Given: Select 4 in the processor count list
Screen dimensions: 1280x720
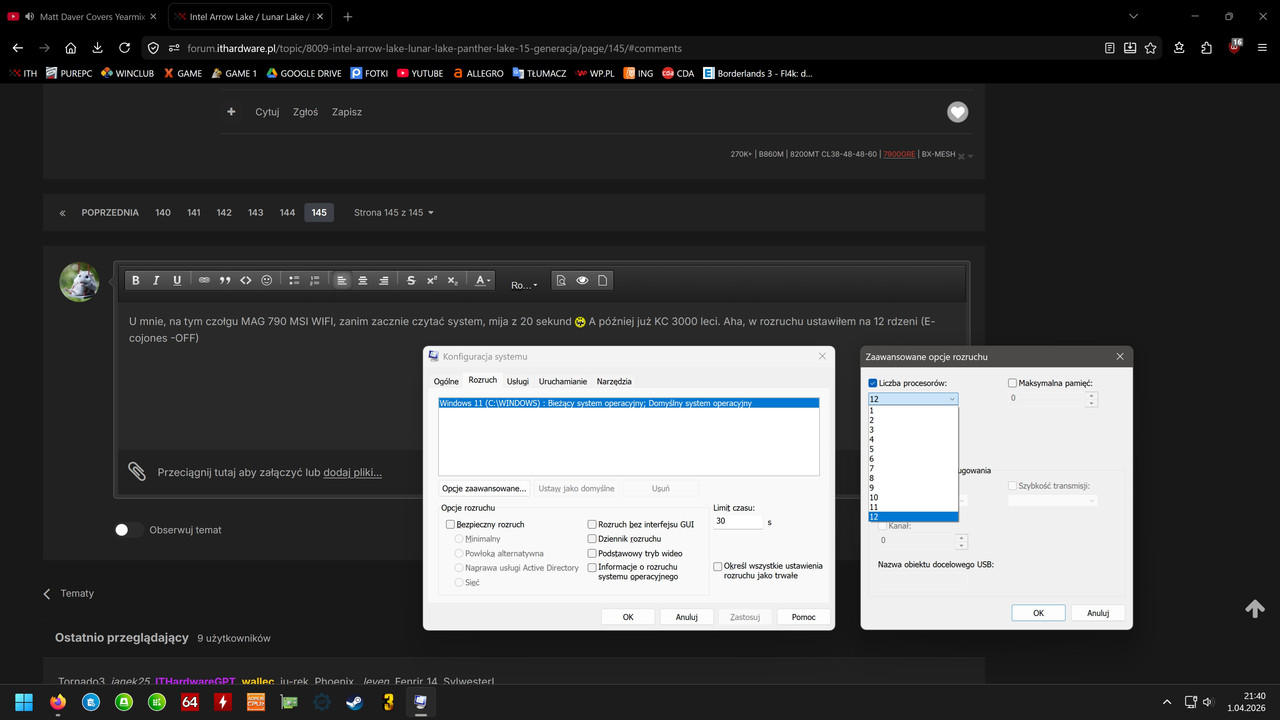Looking at the screenshot, I should (913, 439).
